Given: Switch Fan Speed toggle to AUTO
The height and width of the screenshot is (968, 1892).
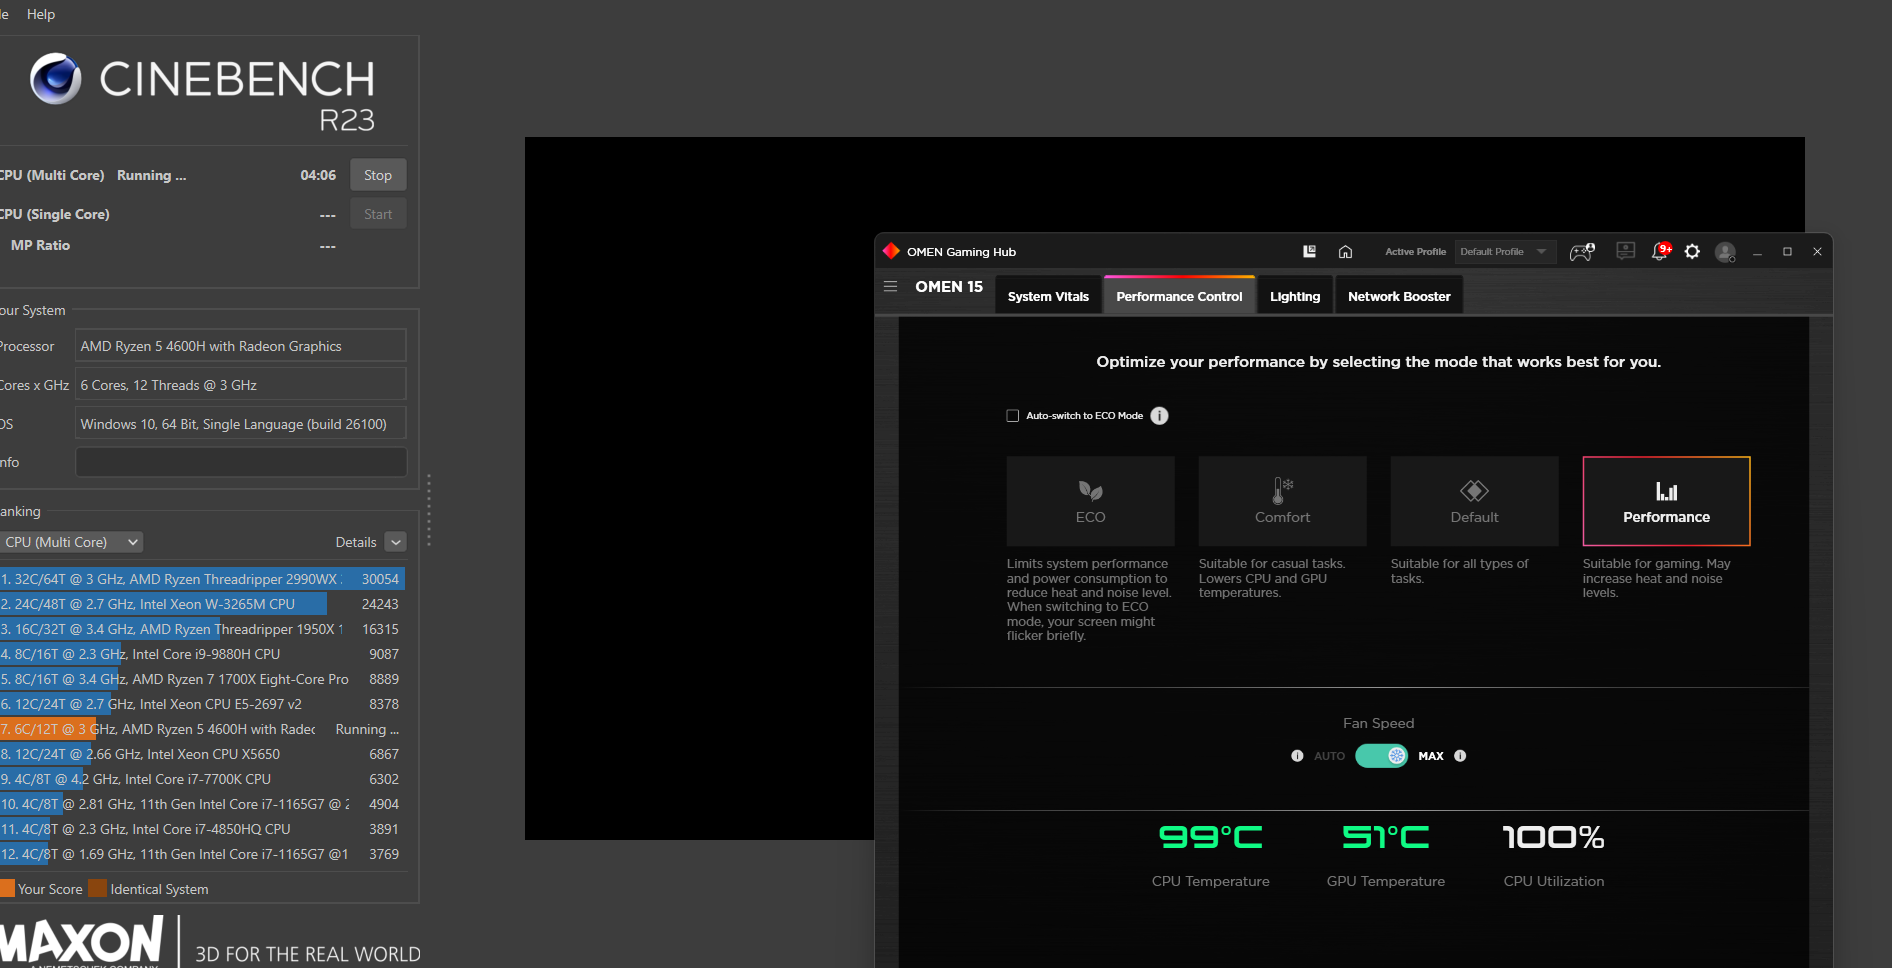Looking at the screenshot, I should pos(1370,756).
